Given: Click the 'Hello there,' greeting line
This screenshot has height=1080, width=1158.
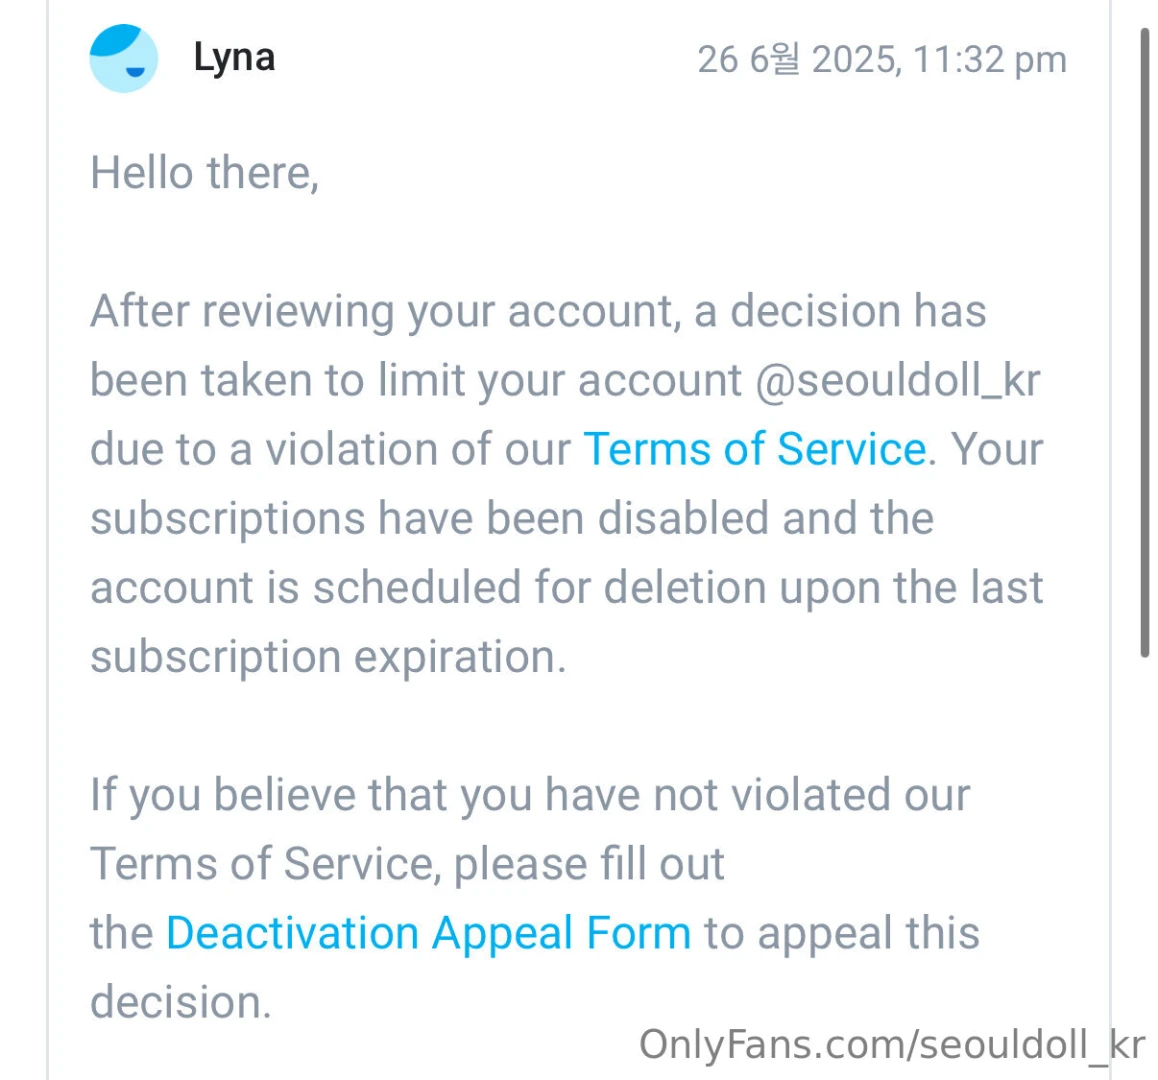Looking at the screenshot, I should pos(205,173).
